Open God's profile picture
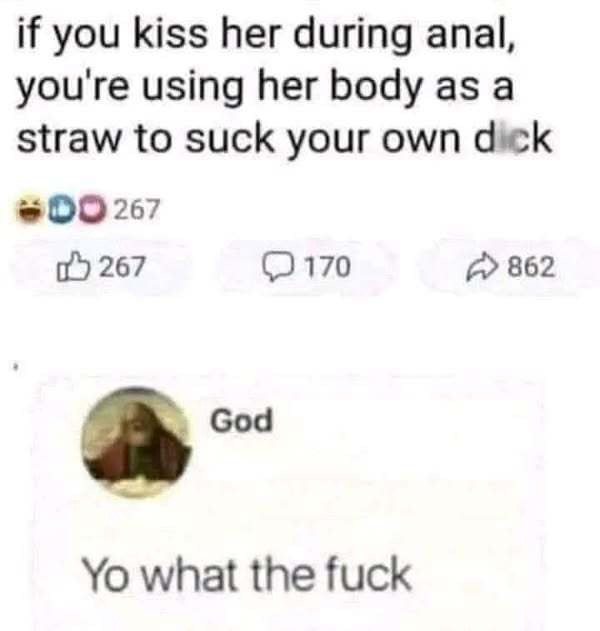 coord(136,442)
